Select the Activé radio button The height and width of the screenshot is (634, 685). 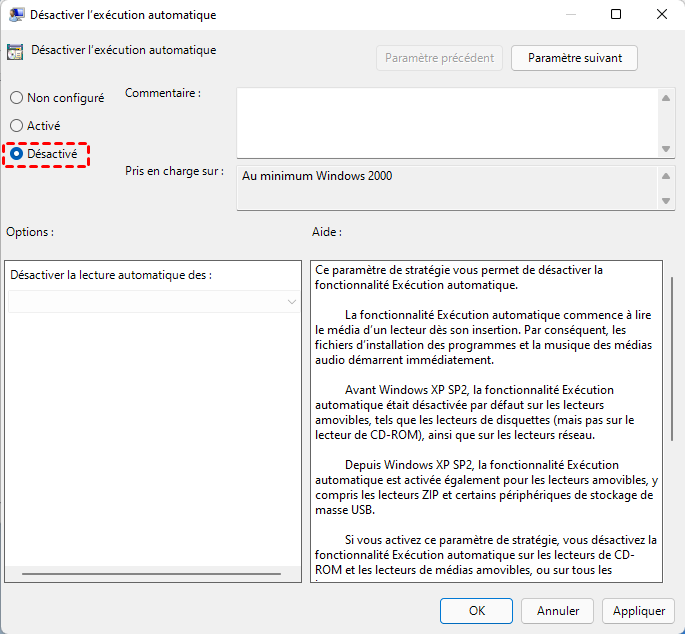click(17, 125)
